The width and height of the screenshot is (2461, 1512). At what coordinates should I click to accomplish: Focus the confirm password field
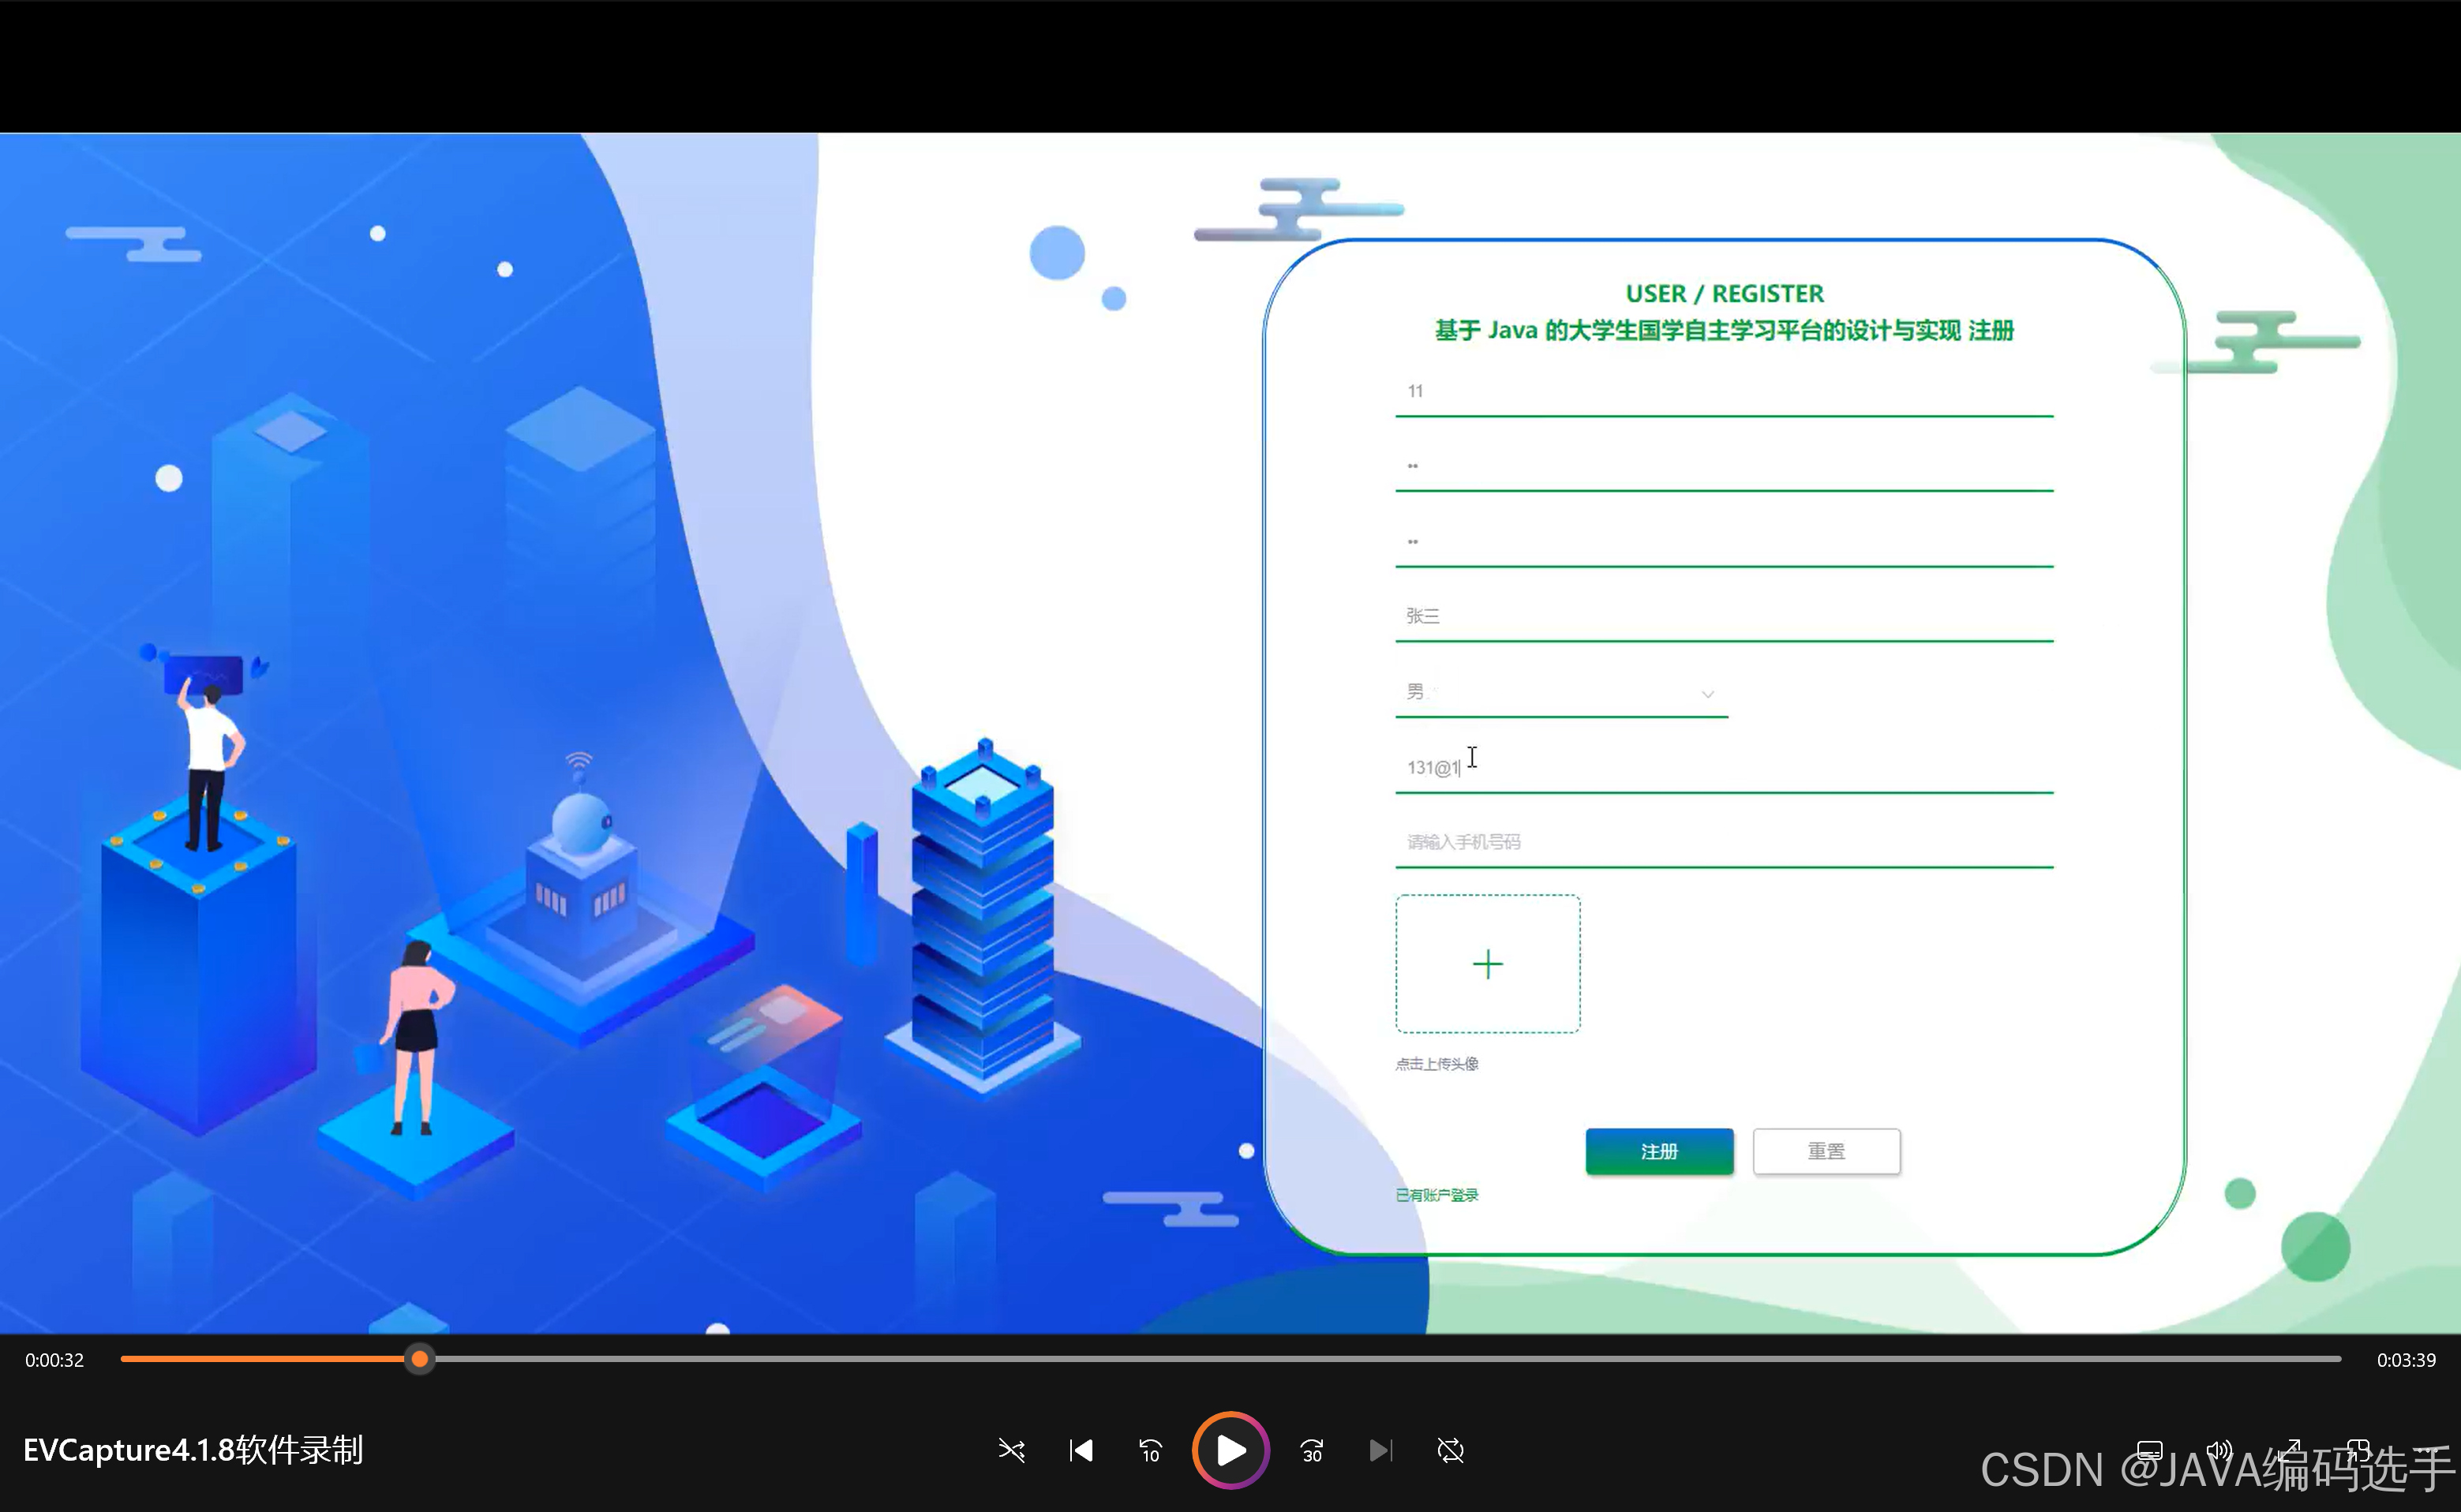click(1724, 543)
